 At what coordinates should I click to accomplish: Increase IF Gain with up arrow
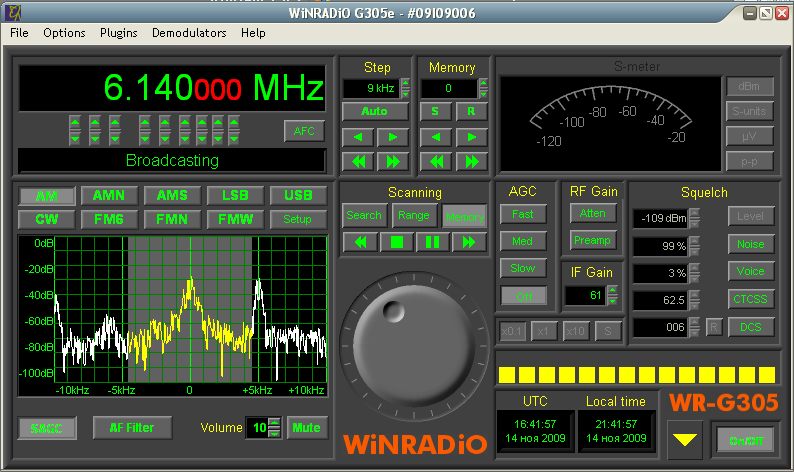pyautogui.click(x=613, y=291)
